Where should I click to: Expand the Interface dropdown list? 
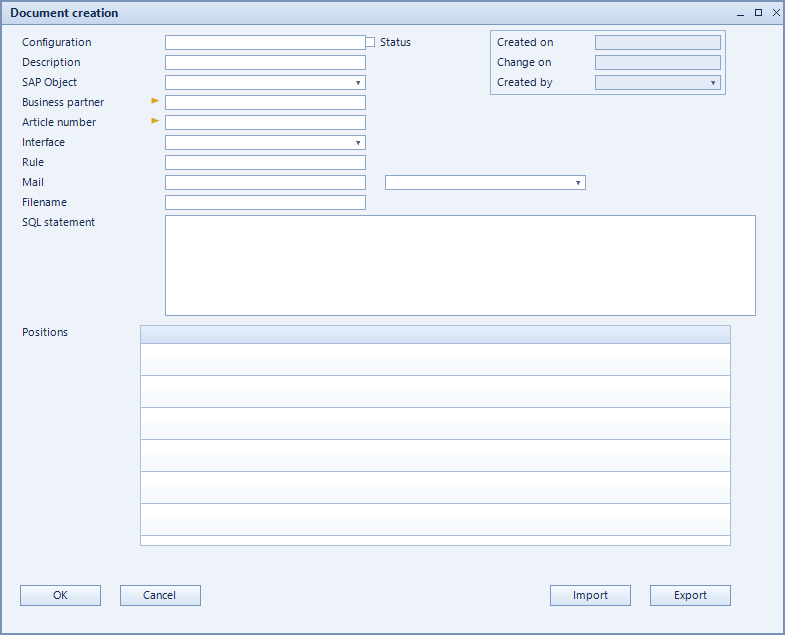click(358, 143)
